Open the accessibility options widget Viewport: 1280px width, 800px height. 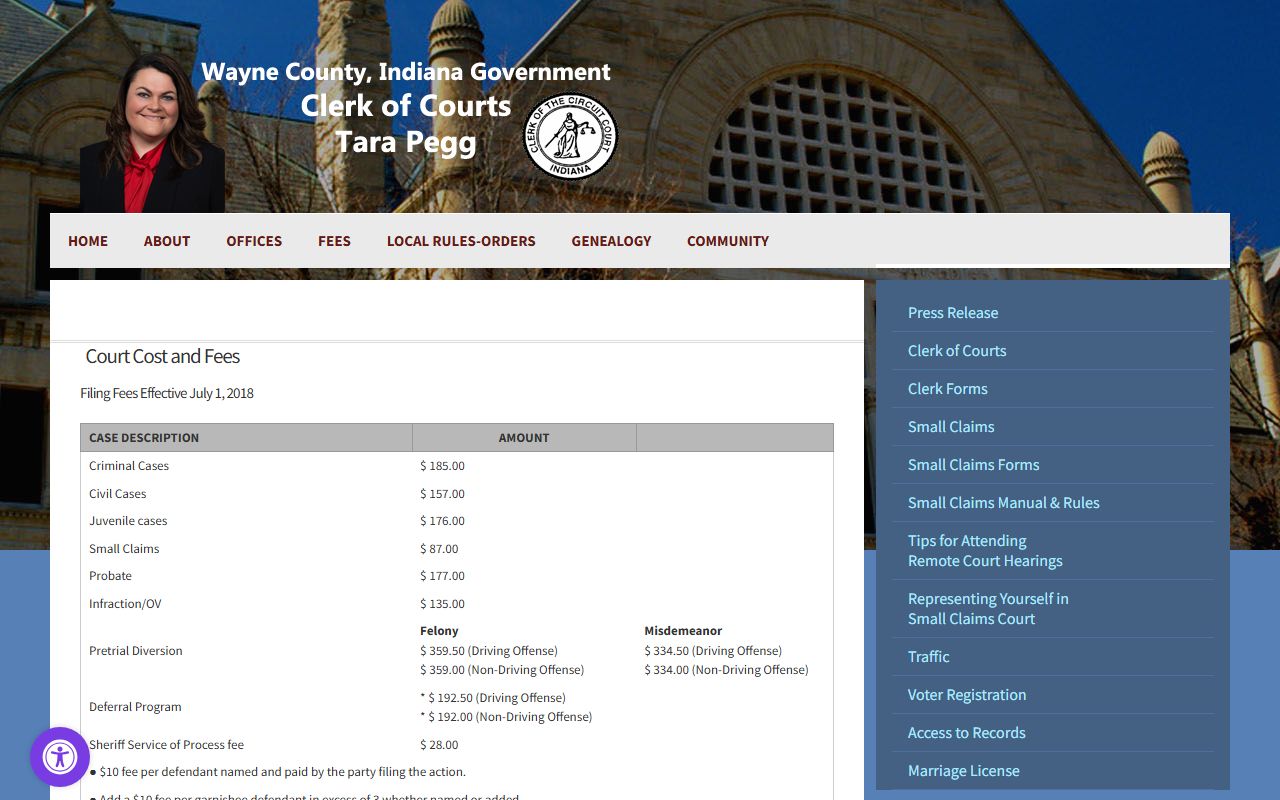coord(60,757)
